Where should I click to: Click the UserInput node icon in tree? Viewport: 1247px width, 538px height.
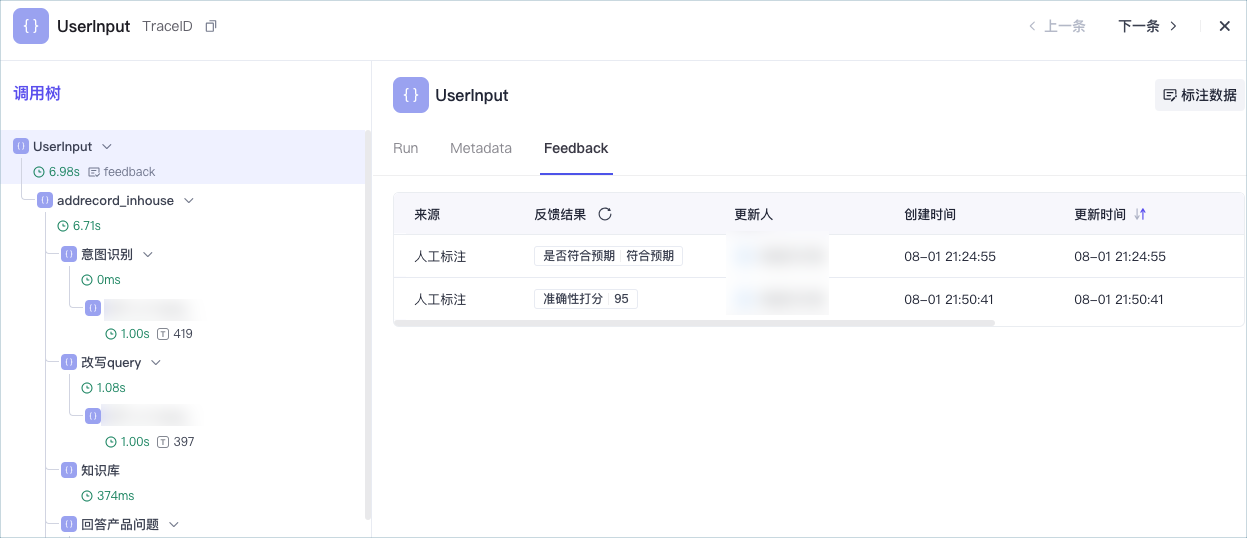[21, 146]
